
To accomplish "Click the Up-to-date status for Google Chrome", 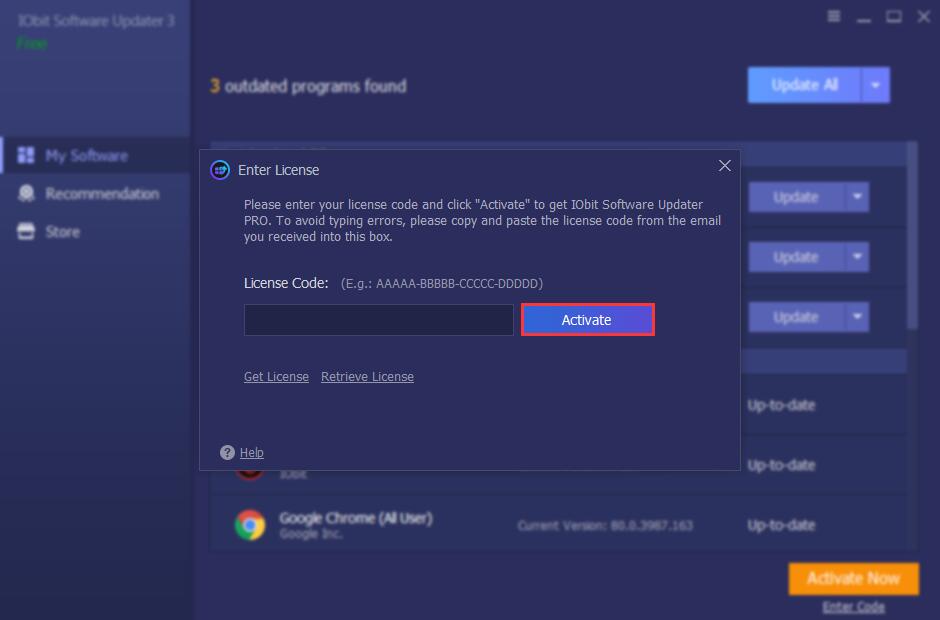I will tap(781, 525).
